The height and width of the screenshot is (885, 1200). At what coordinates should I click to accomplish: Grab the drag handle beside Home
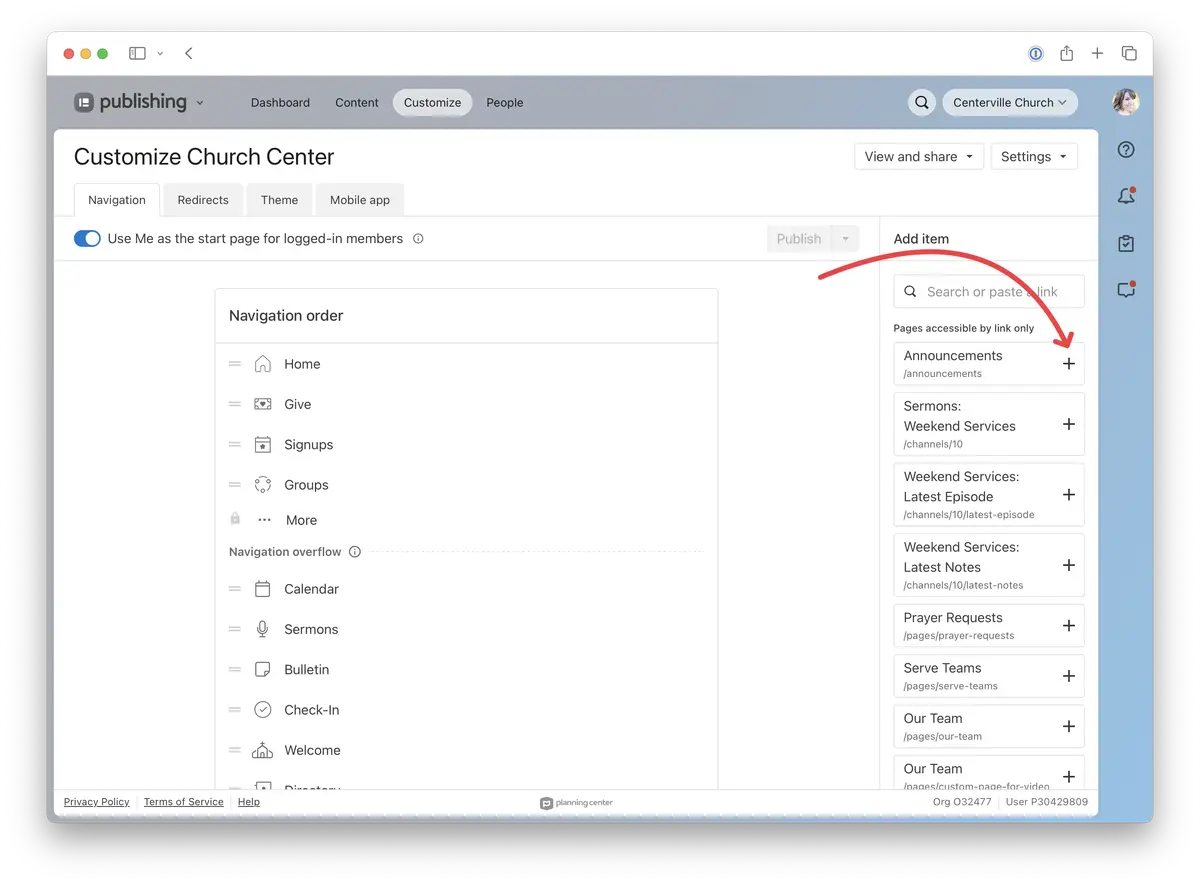235,364
